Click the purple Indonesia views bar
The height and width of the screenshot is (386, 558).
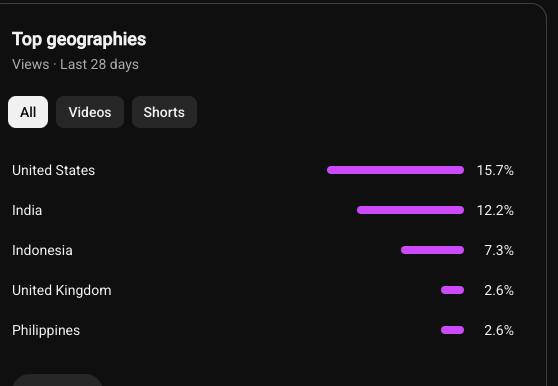[432, 250]
